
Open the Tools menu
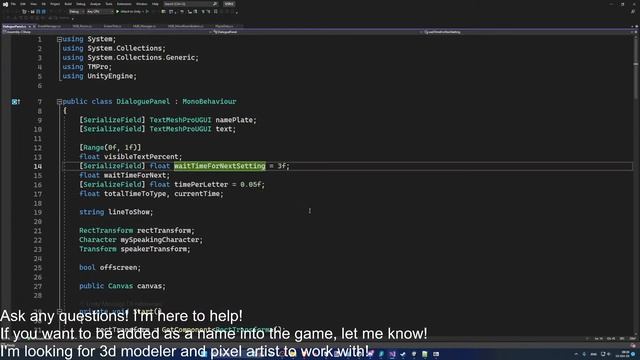[109, 4]
